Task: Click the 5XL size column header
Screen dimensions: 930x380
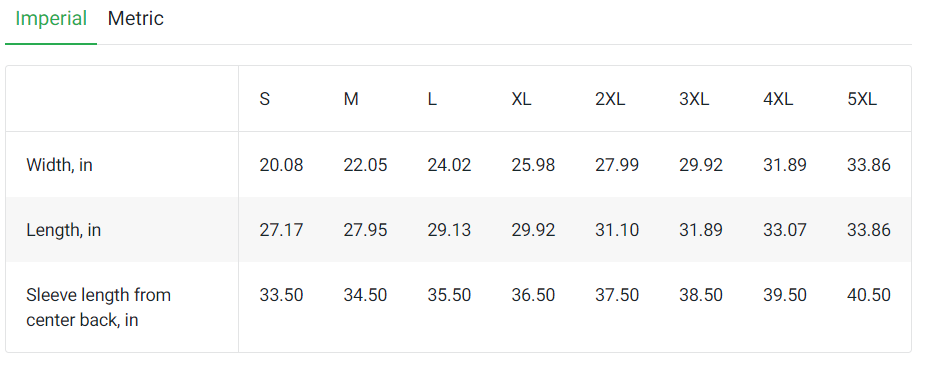Action: click(x=862, y=99)
